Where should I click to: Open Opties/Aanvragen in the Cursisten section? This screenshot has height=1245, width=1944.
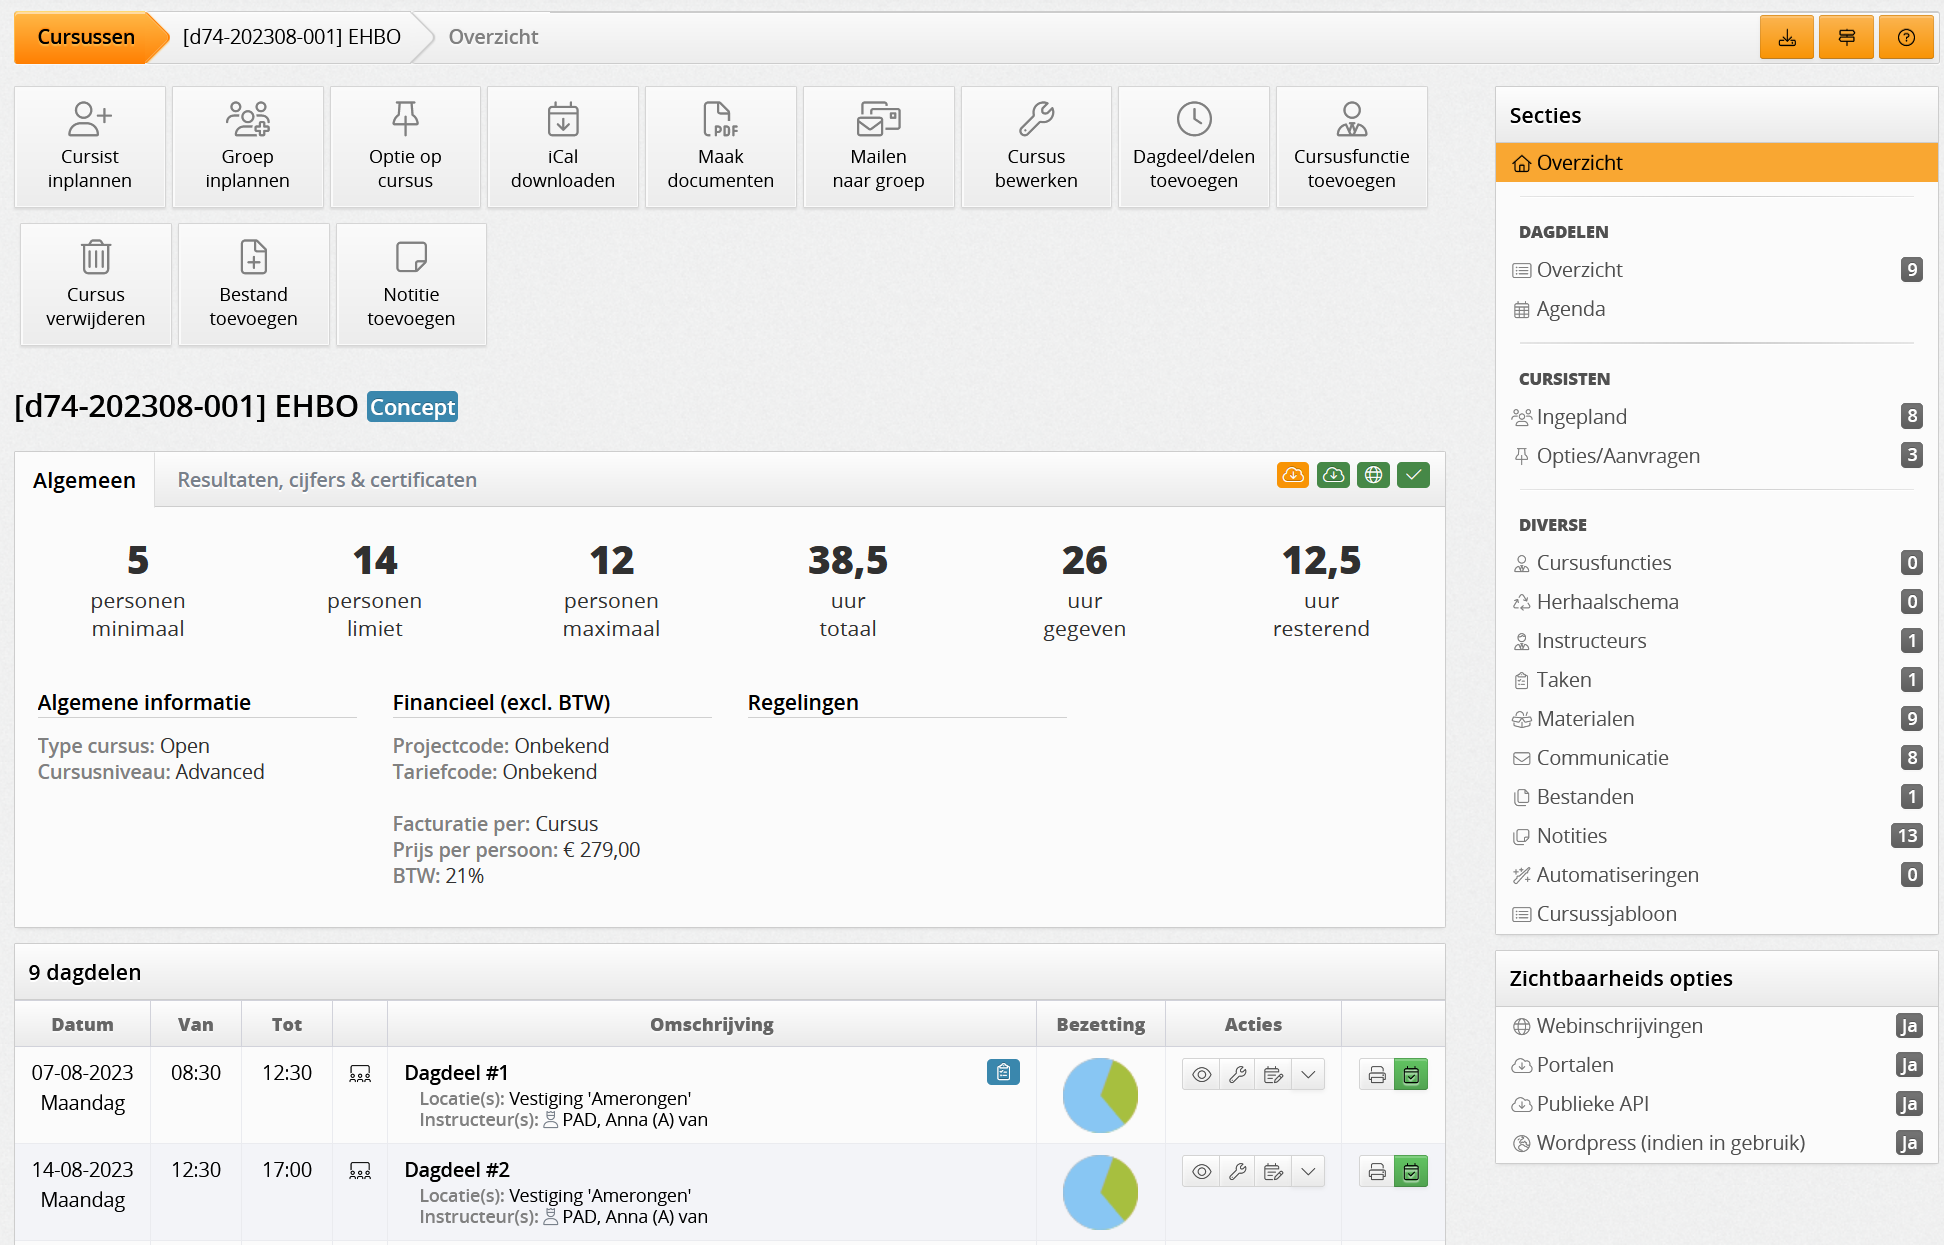[1617, 456]
